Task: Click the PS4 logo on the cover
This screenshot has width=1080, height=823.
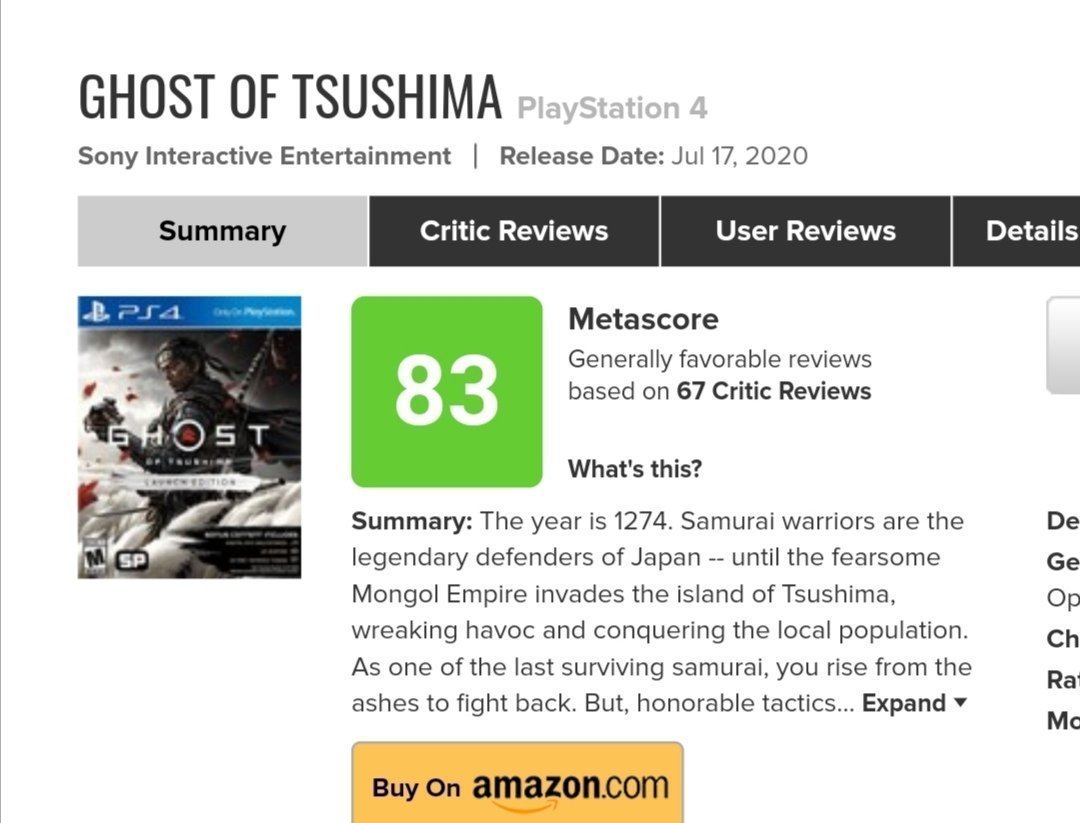Action: pos(134,312)
